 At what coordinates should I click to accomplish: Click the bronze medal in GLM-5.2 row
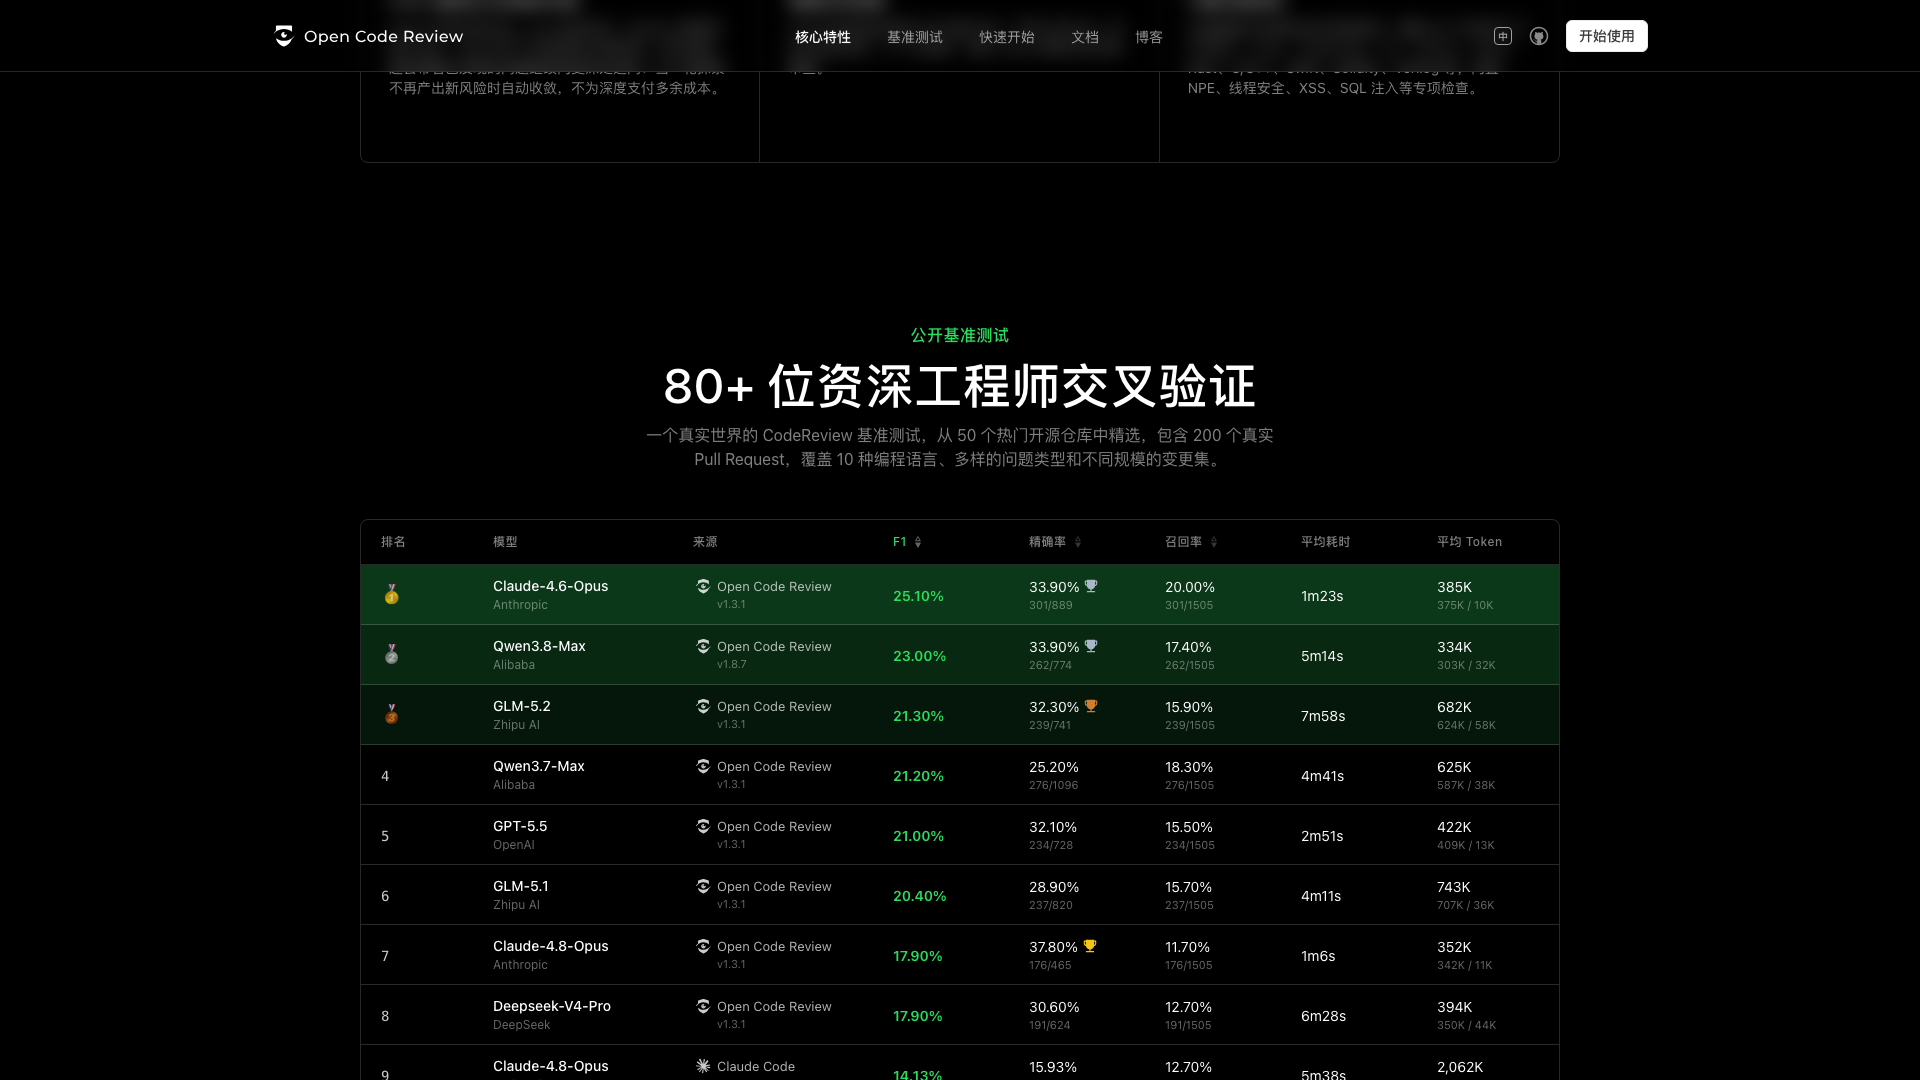(392, 715)
